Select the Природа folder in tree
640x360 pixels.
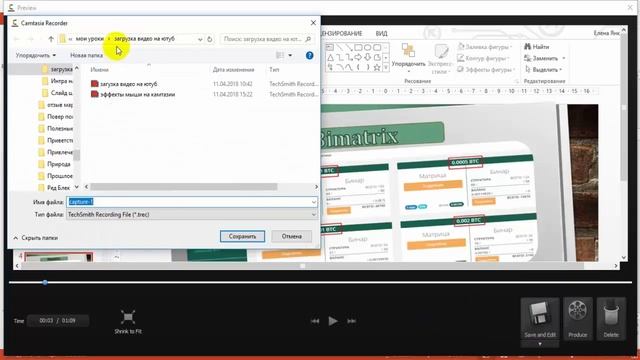(x=54, y=164)
